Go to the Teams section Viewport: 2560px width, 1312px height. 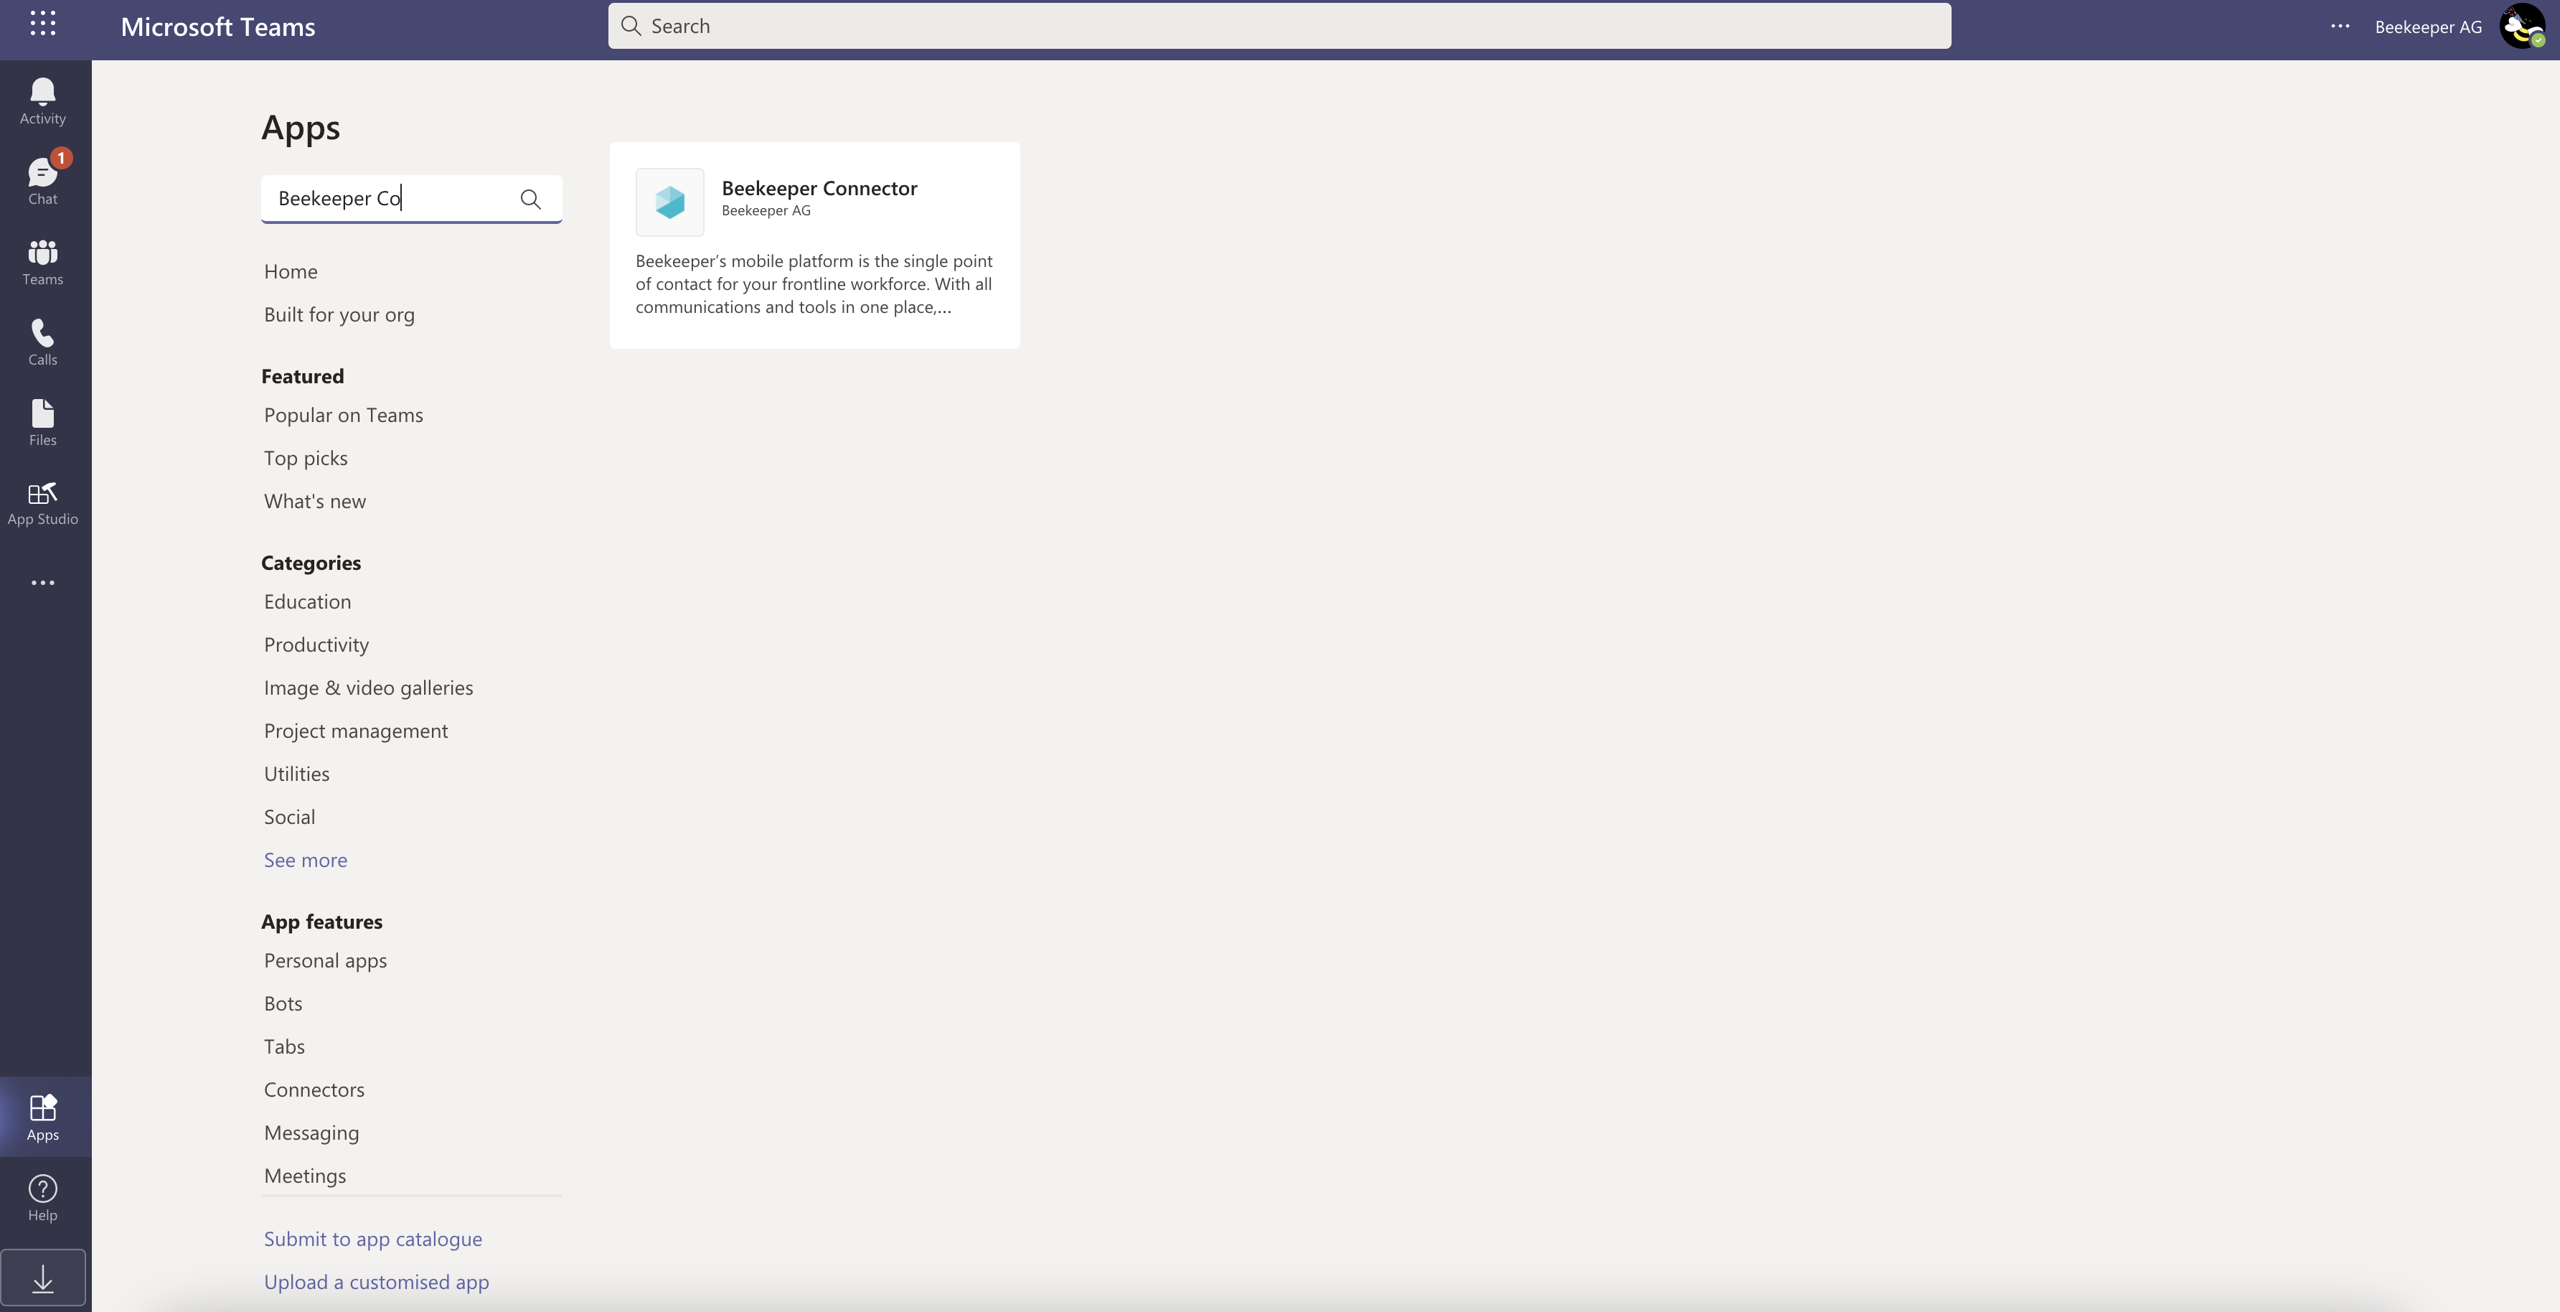point(42,261)
